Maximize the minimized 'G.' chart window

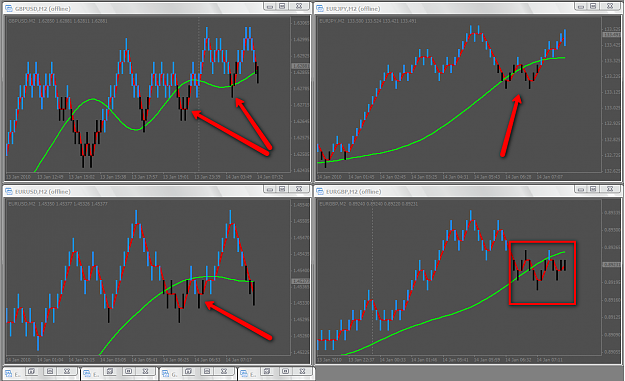point(206,371)
